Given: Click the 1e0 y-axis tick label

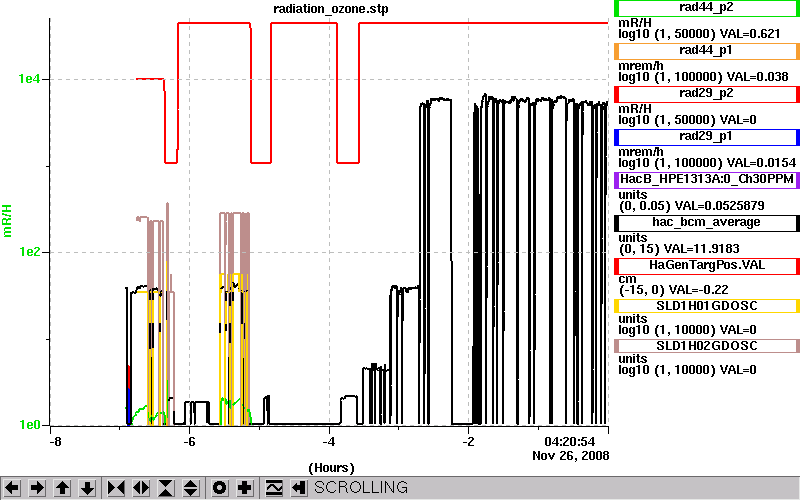Looking at the screenshot, I should point(29,425).
